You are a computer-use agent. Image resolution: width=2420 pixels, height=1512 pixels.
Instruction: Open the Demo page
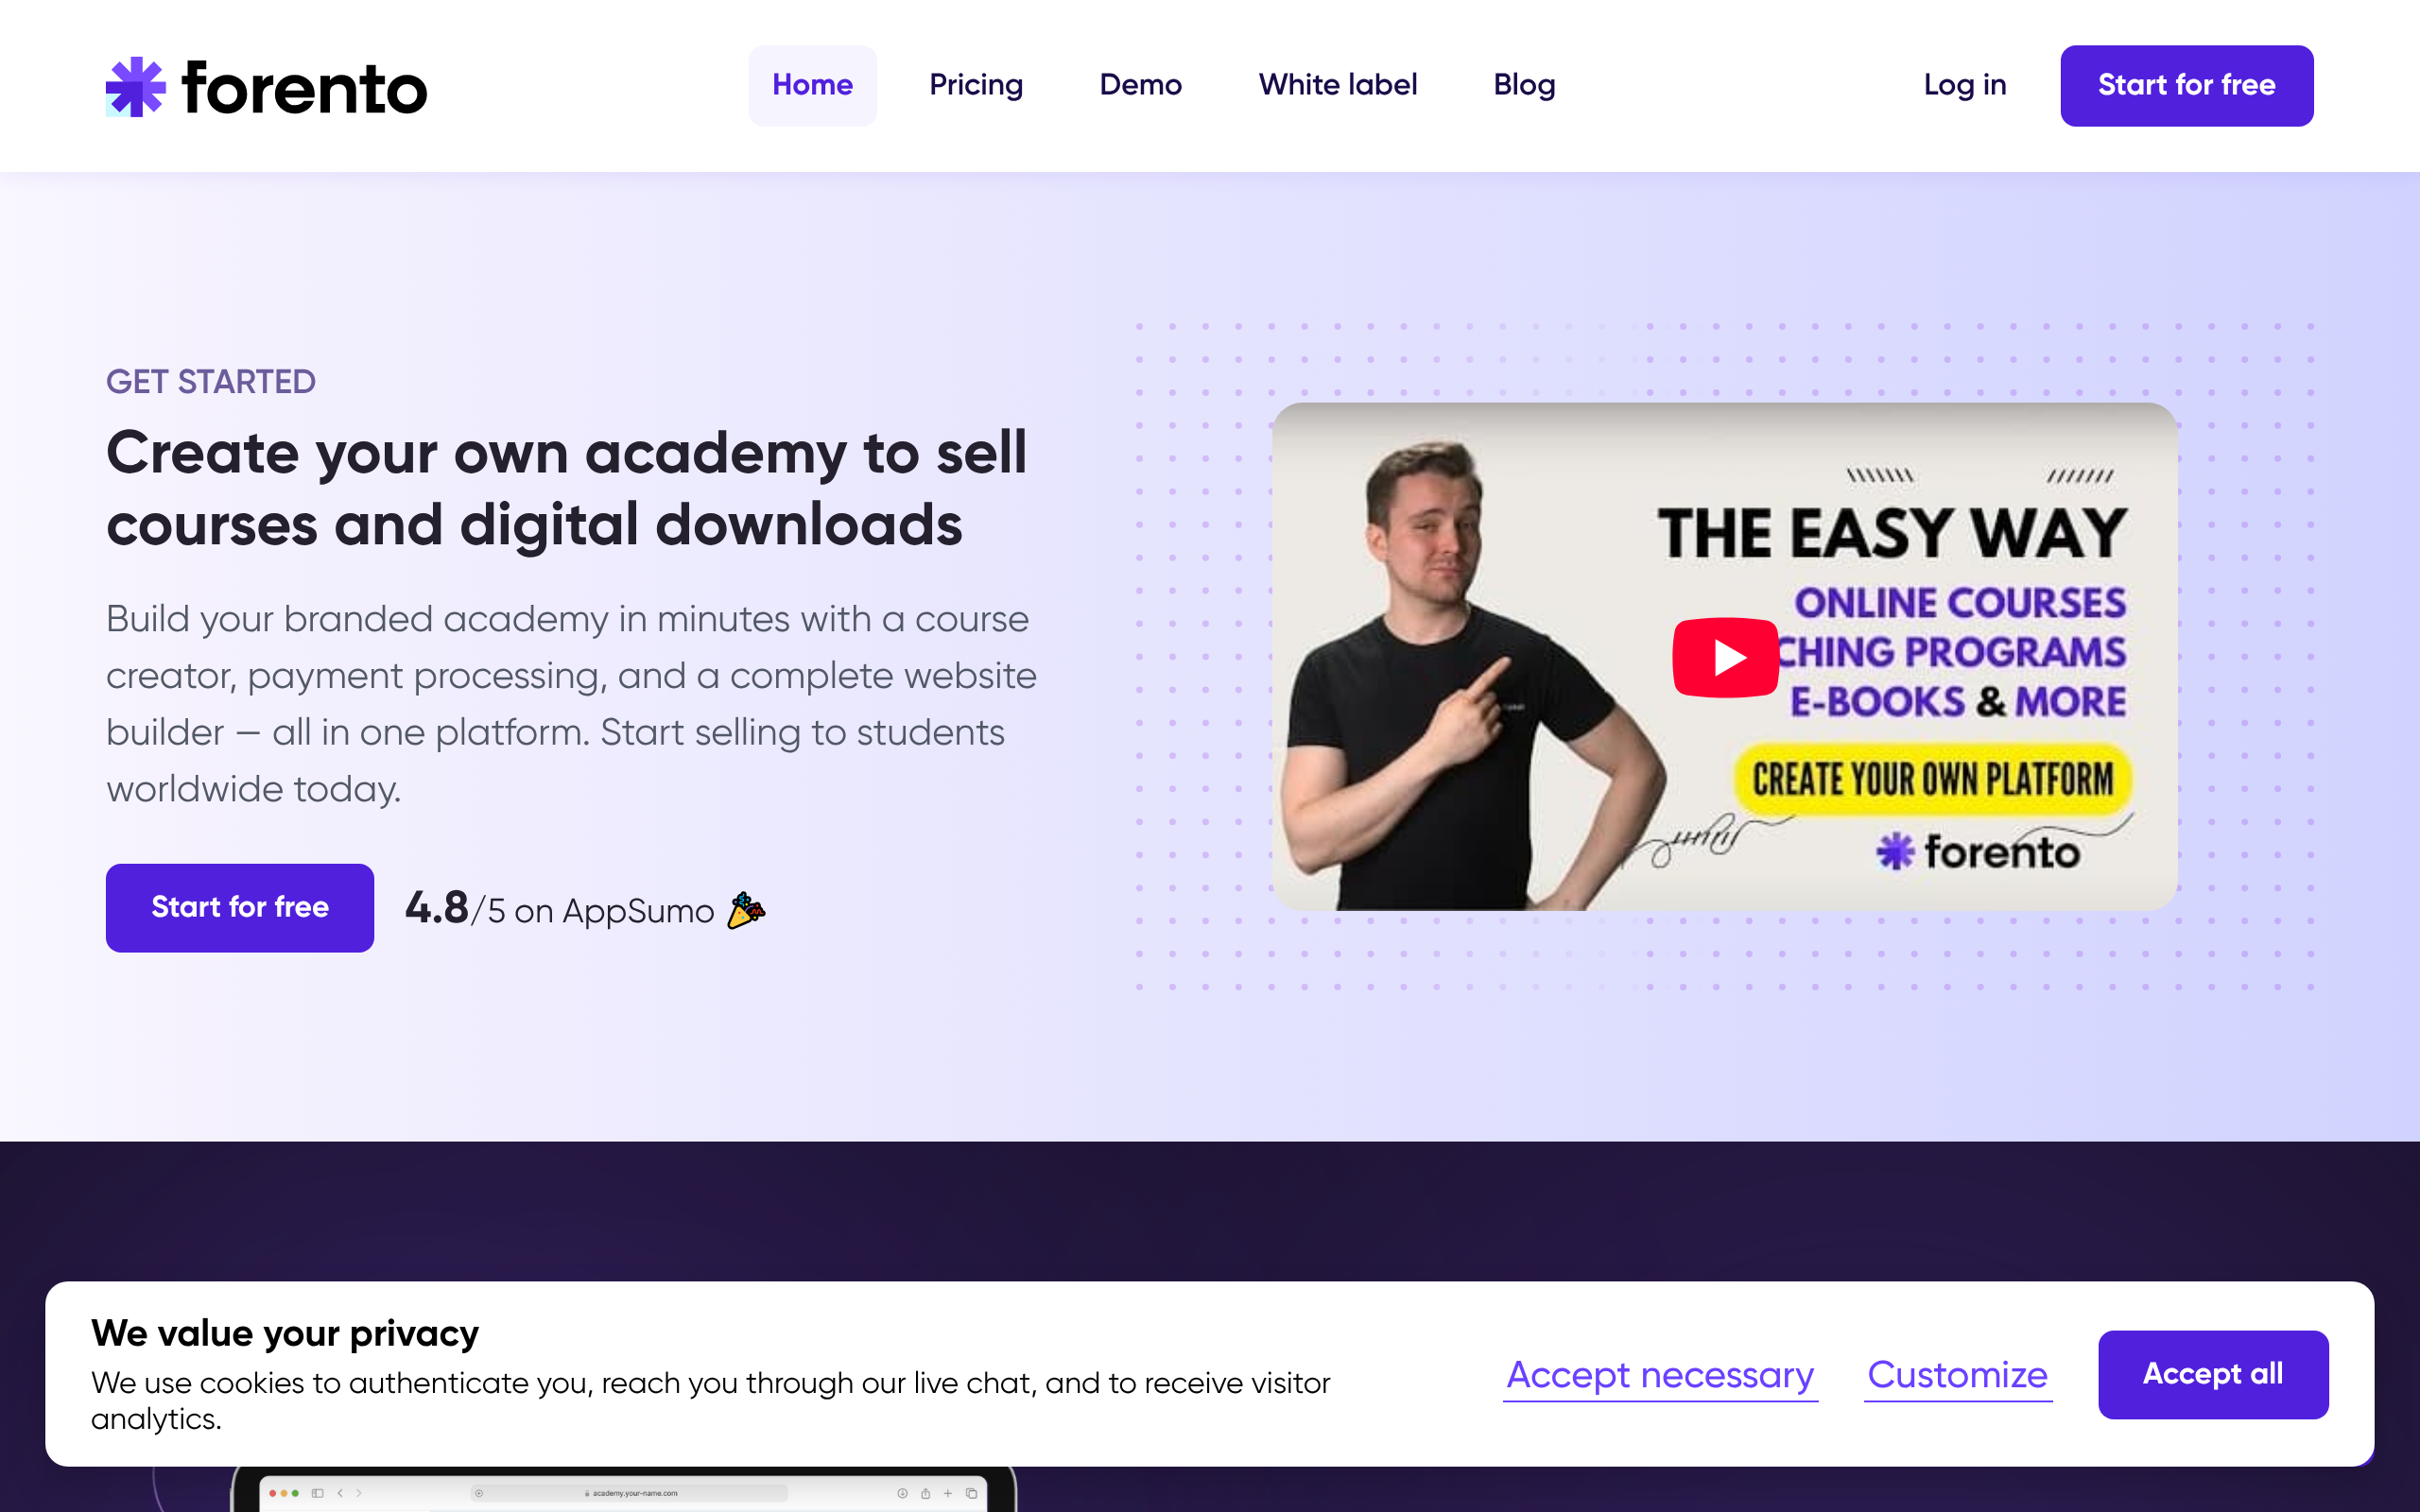[1140, 85]
